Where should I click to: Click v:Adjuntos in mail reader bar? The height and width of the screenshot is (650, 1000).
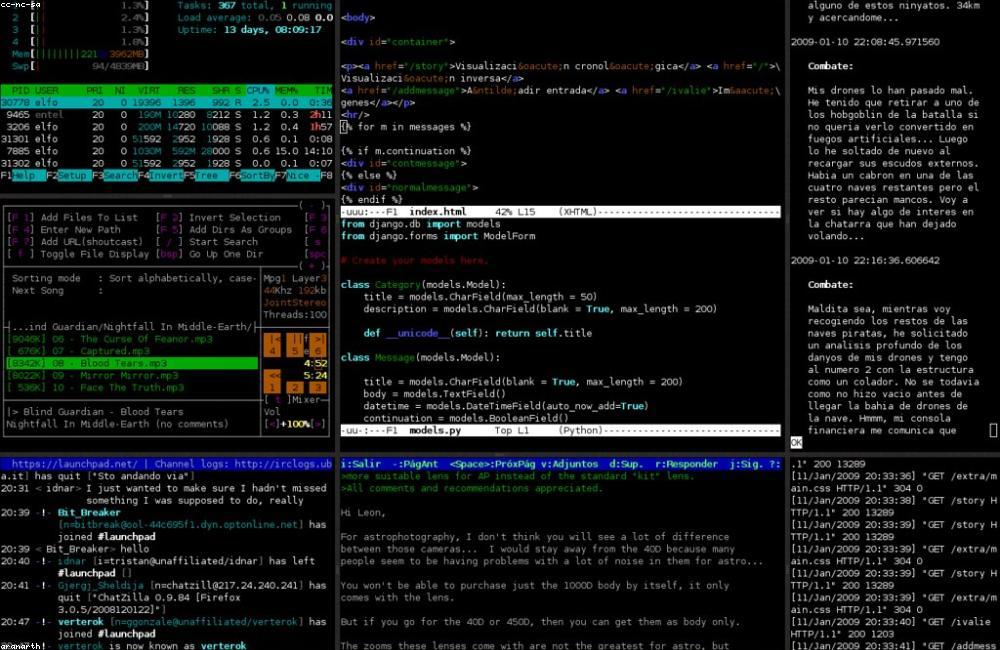(x=572, y=464)
